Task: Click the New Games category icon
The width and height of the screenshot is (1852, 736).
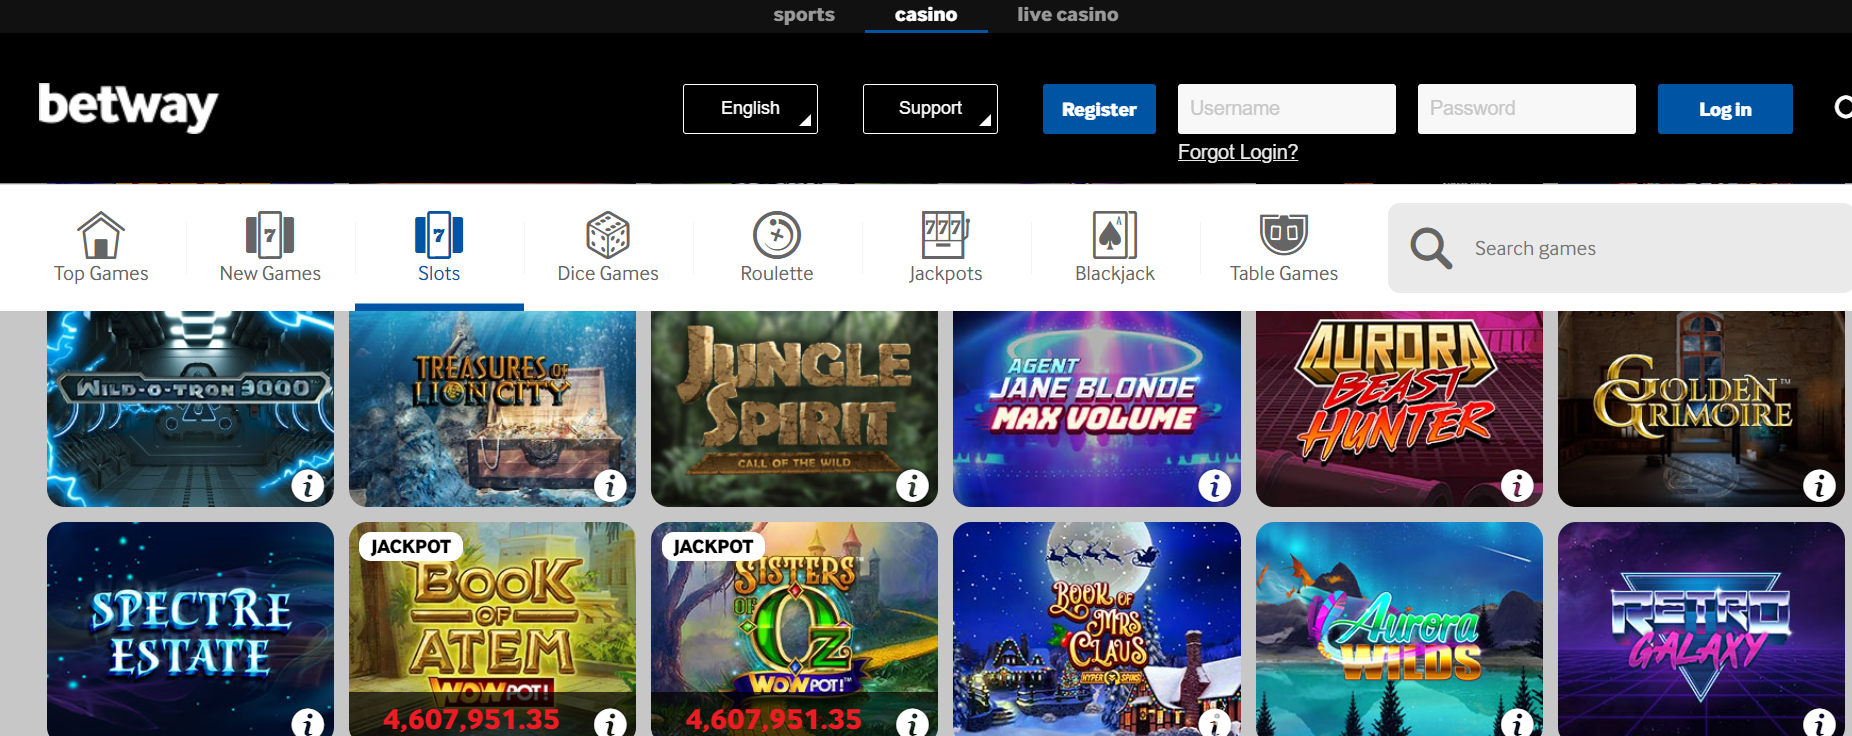Action: 270,236
